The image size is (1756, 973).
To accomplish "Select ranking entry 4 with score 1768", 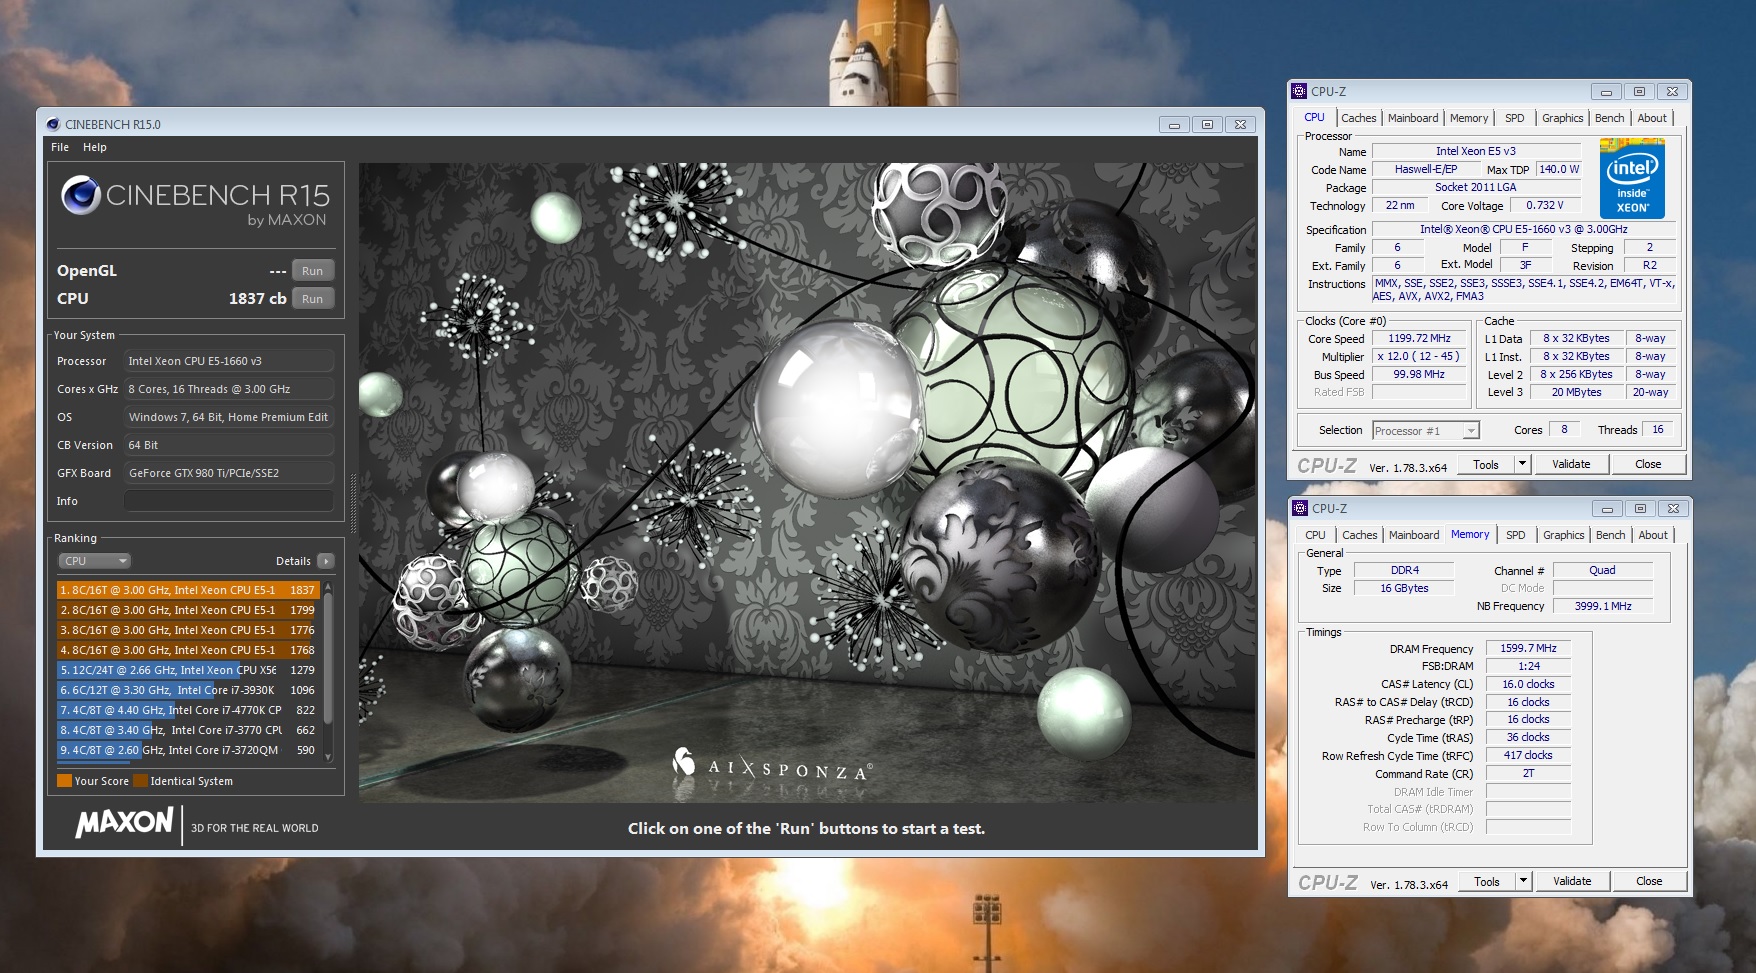I will point(188,650).
